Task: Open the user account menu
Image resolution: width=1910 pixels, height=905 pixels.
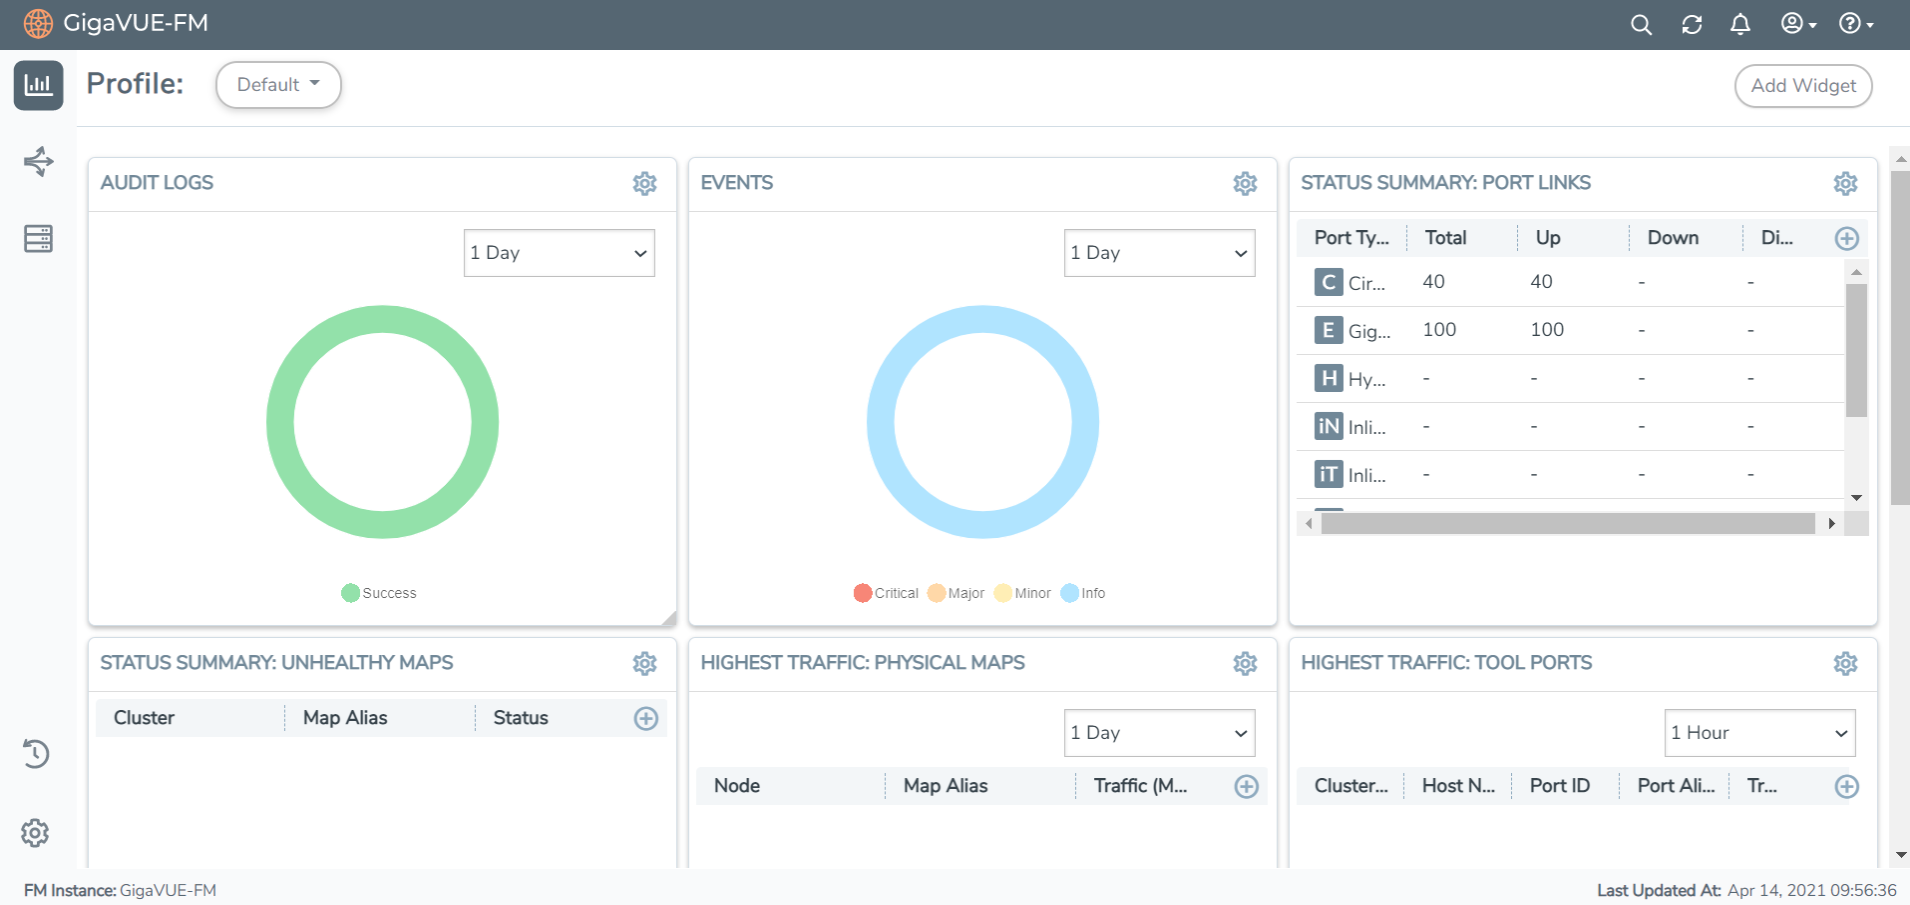Action: [x=1795, y=24]
